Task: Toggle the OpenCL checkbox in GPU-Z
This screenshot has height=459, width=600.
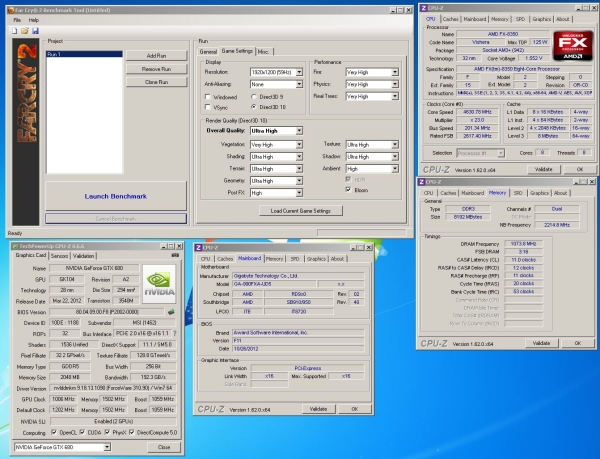Action: pos(54,432)
